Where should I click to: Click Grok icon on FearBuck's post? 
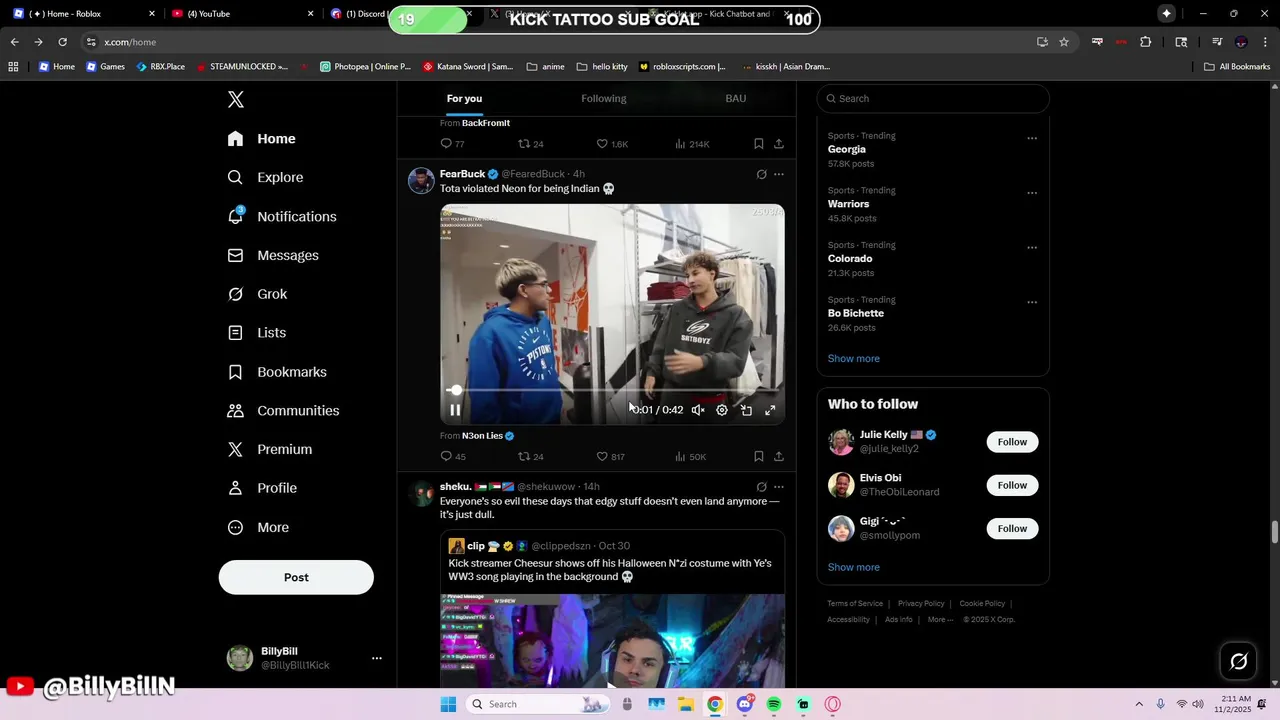click(761, 174)
